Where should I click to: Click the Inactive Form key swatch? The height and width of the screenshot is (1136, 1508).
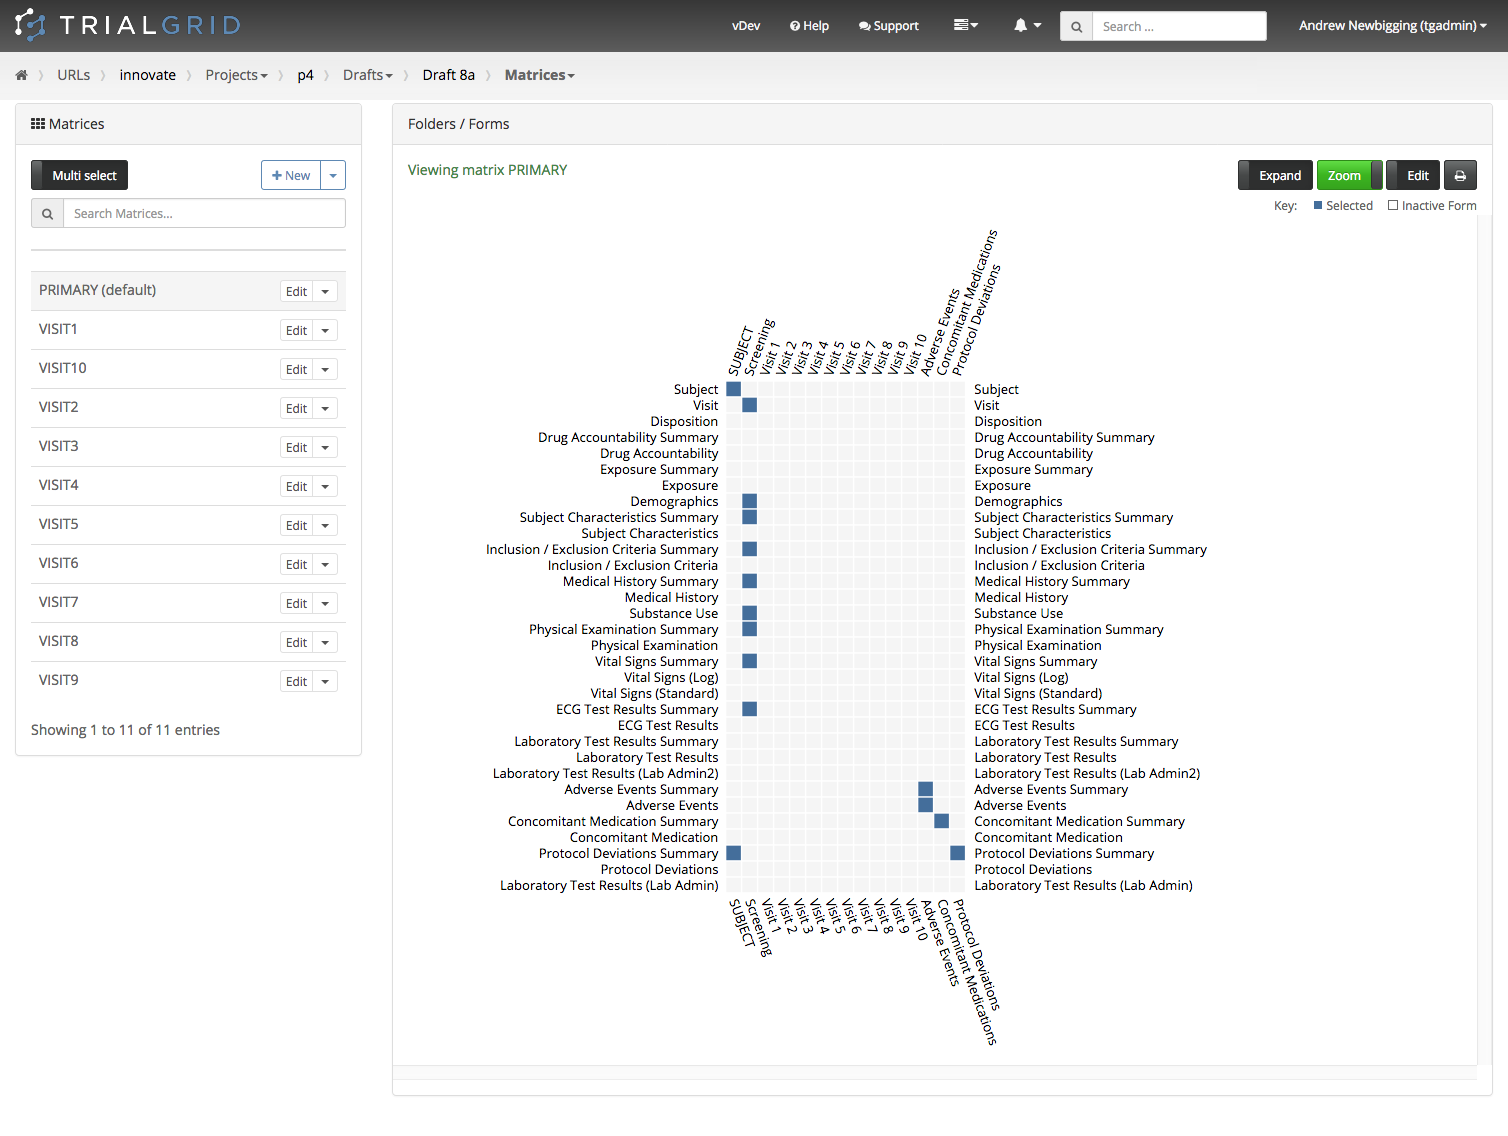[x=1393, y=205]
